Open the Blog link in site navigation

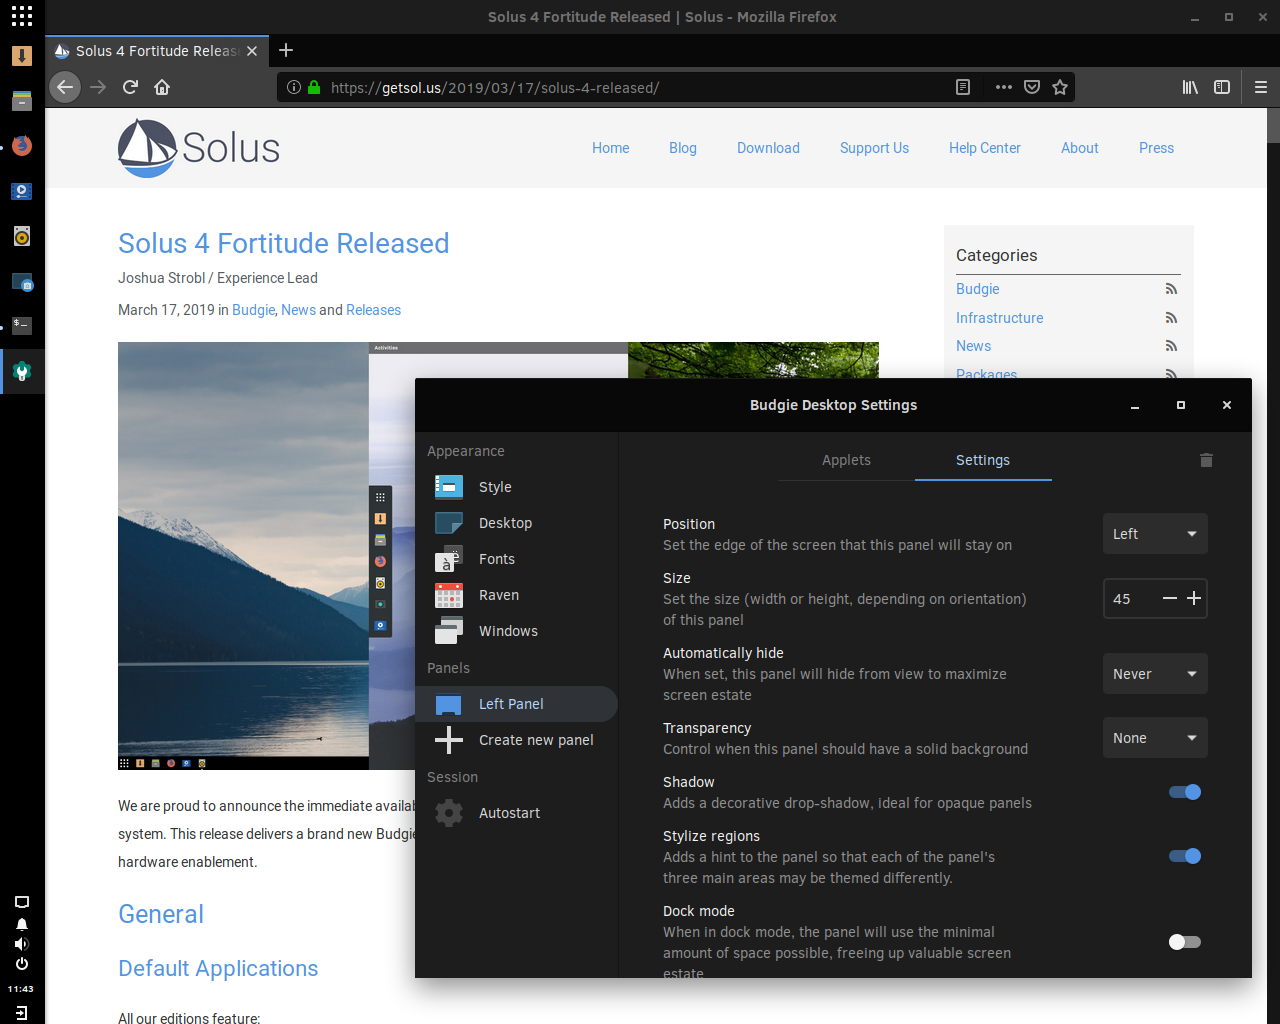click(x=683, y=148)
